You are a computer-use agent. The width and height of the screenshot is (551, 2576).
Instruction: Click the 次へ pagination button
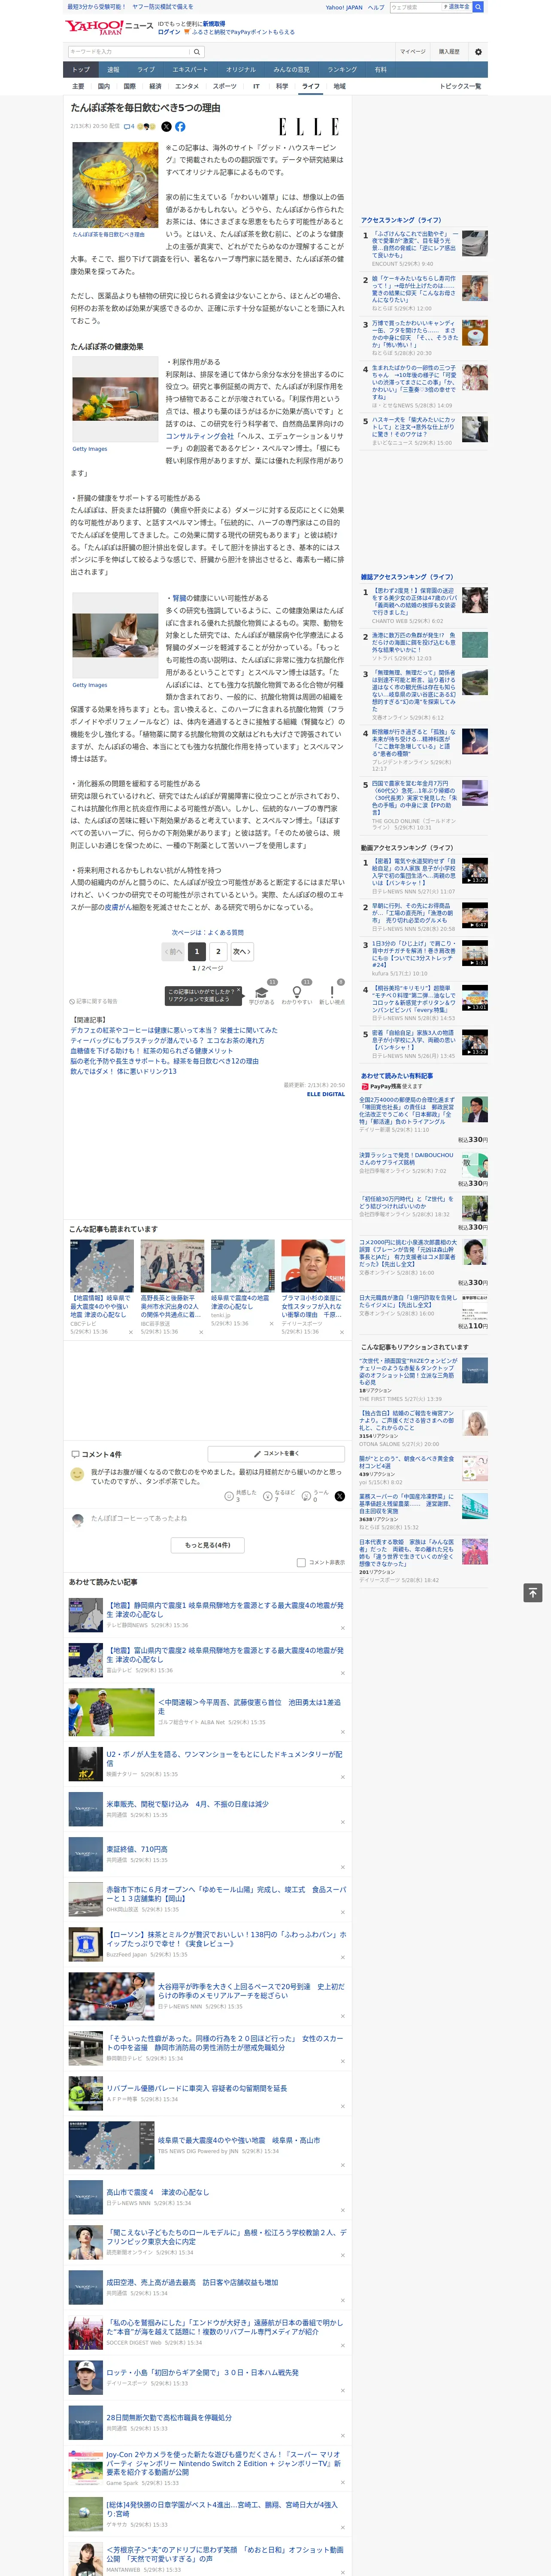pos(242,952)
